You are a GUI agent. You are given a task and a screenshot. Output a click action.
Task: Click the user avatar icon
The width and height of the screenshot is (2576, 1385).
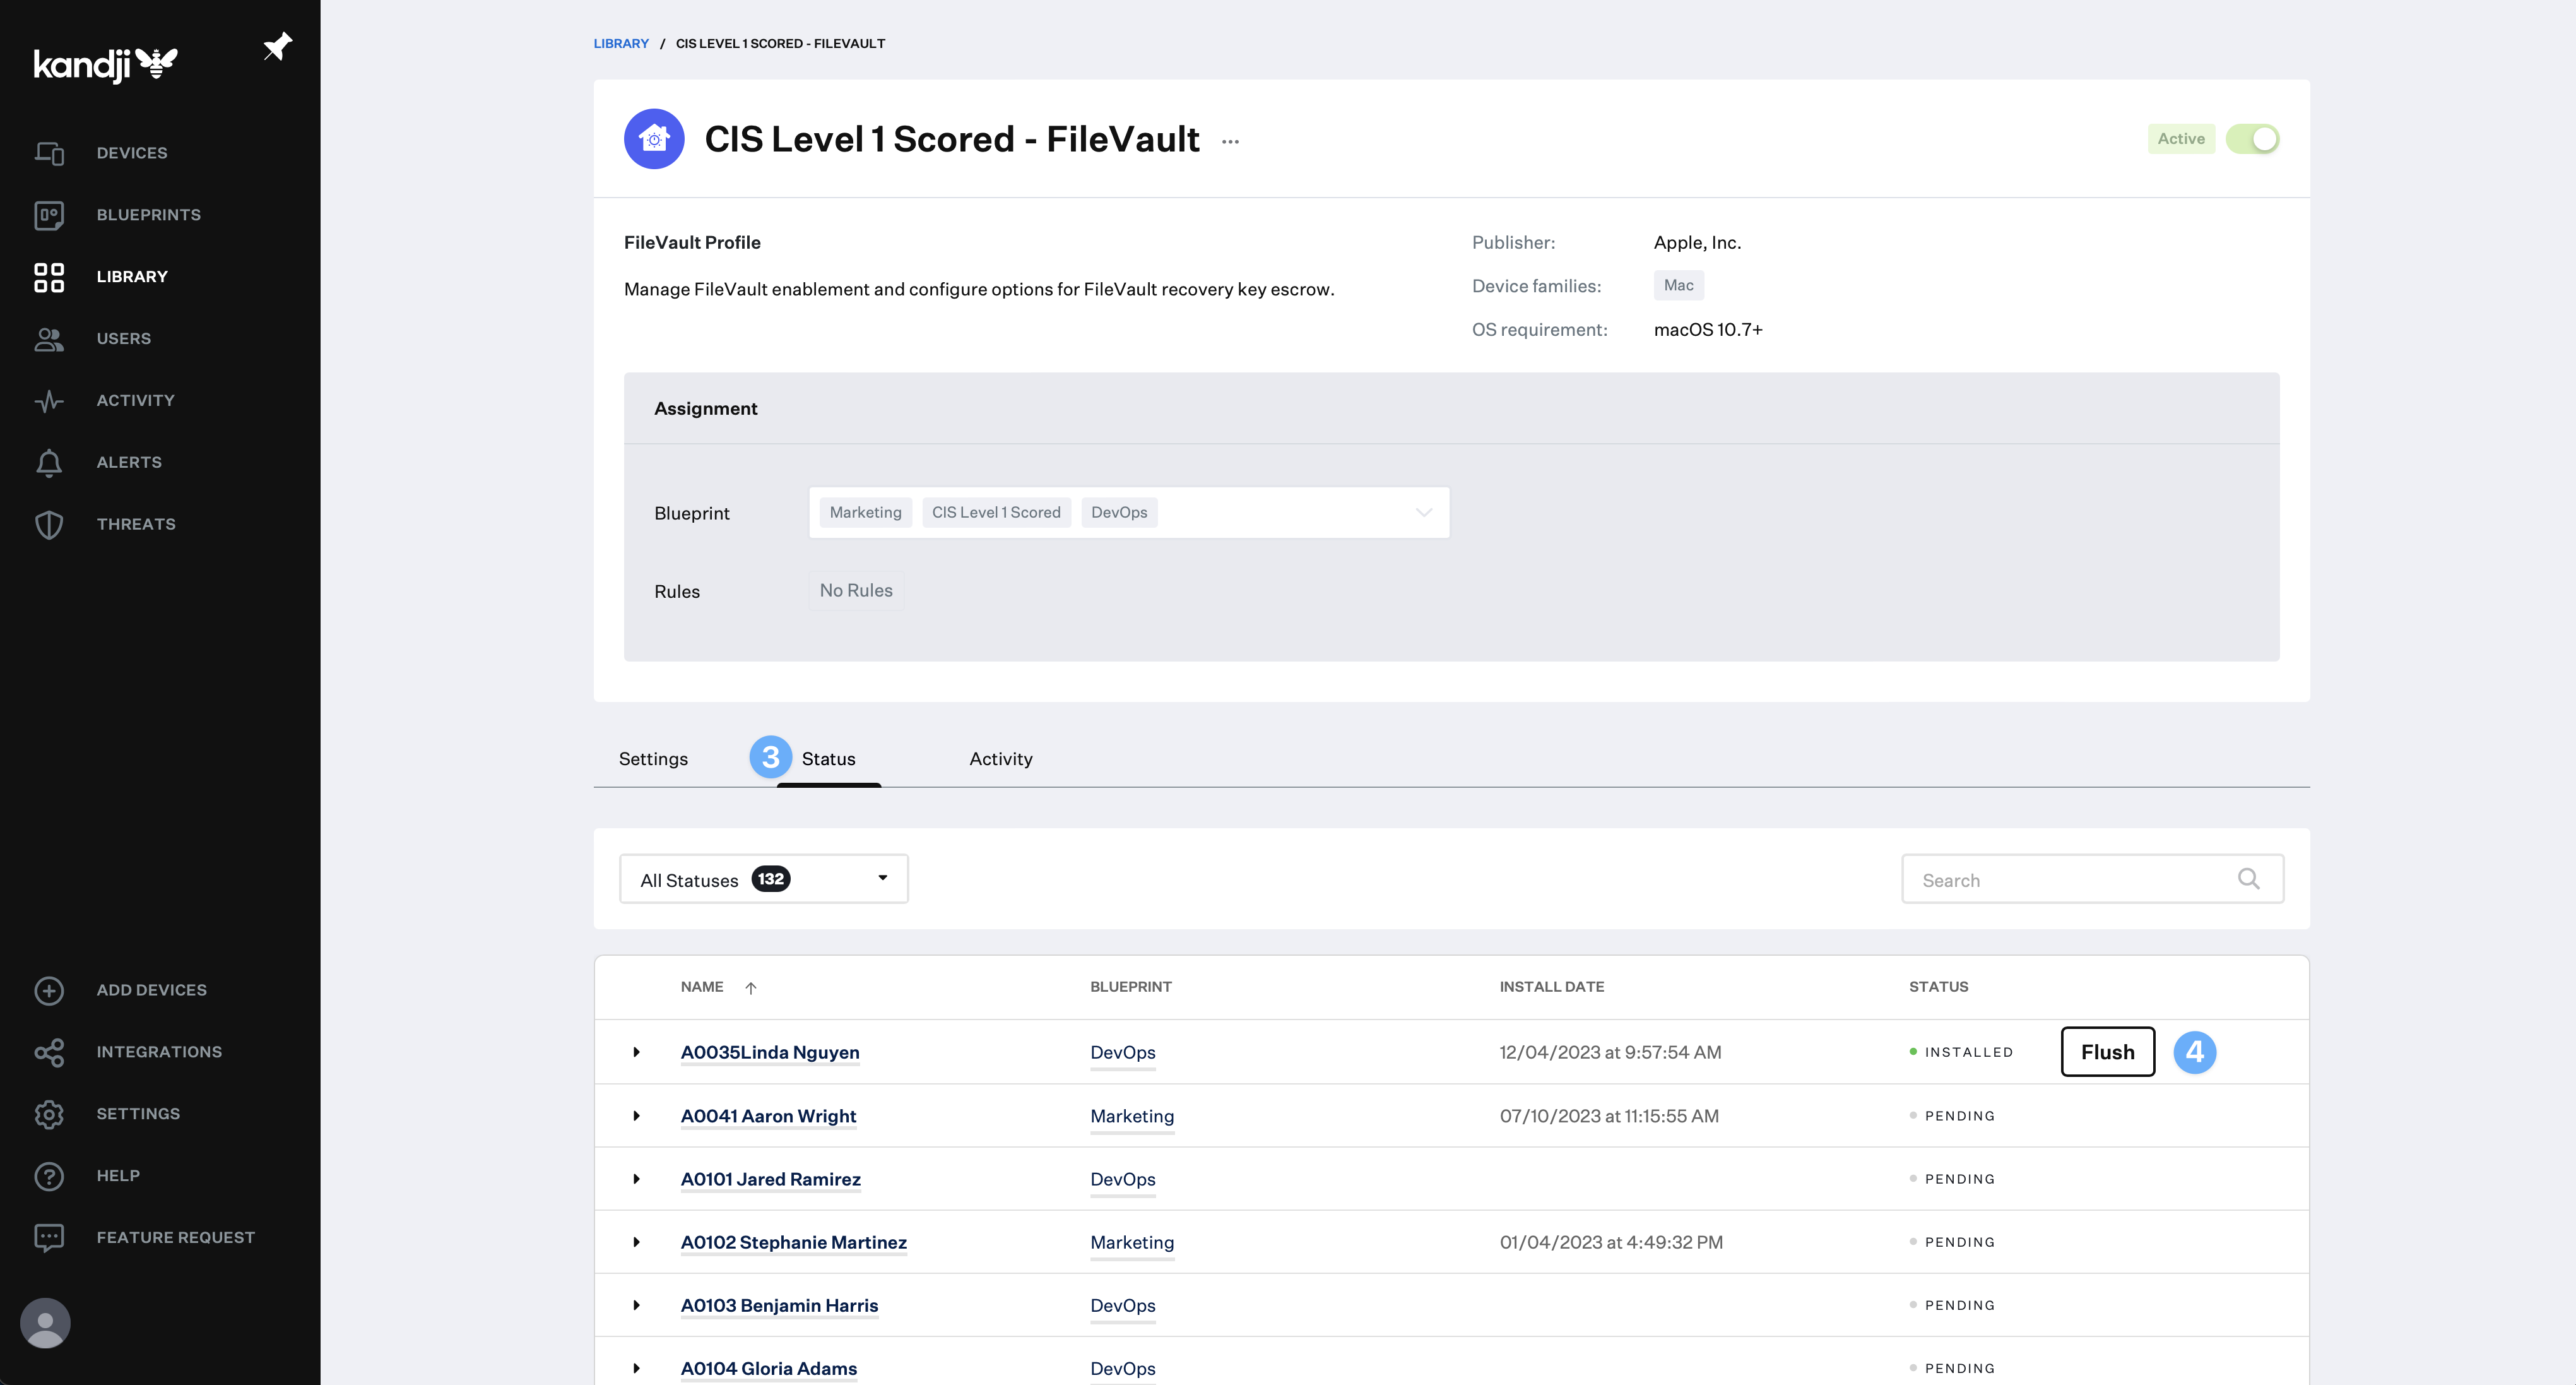(45, 1323)
